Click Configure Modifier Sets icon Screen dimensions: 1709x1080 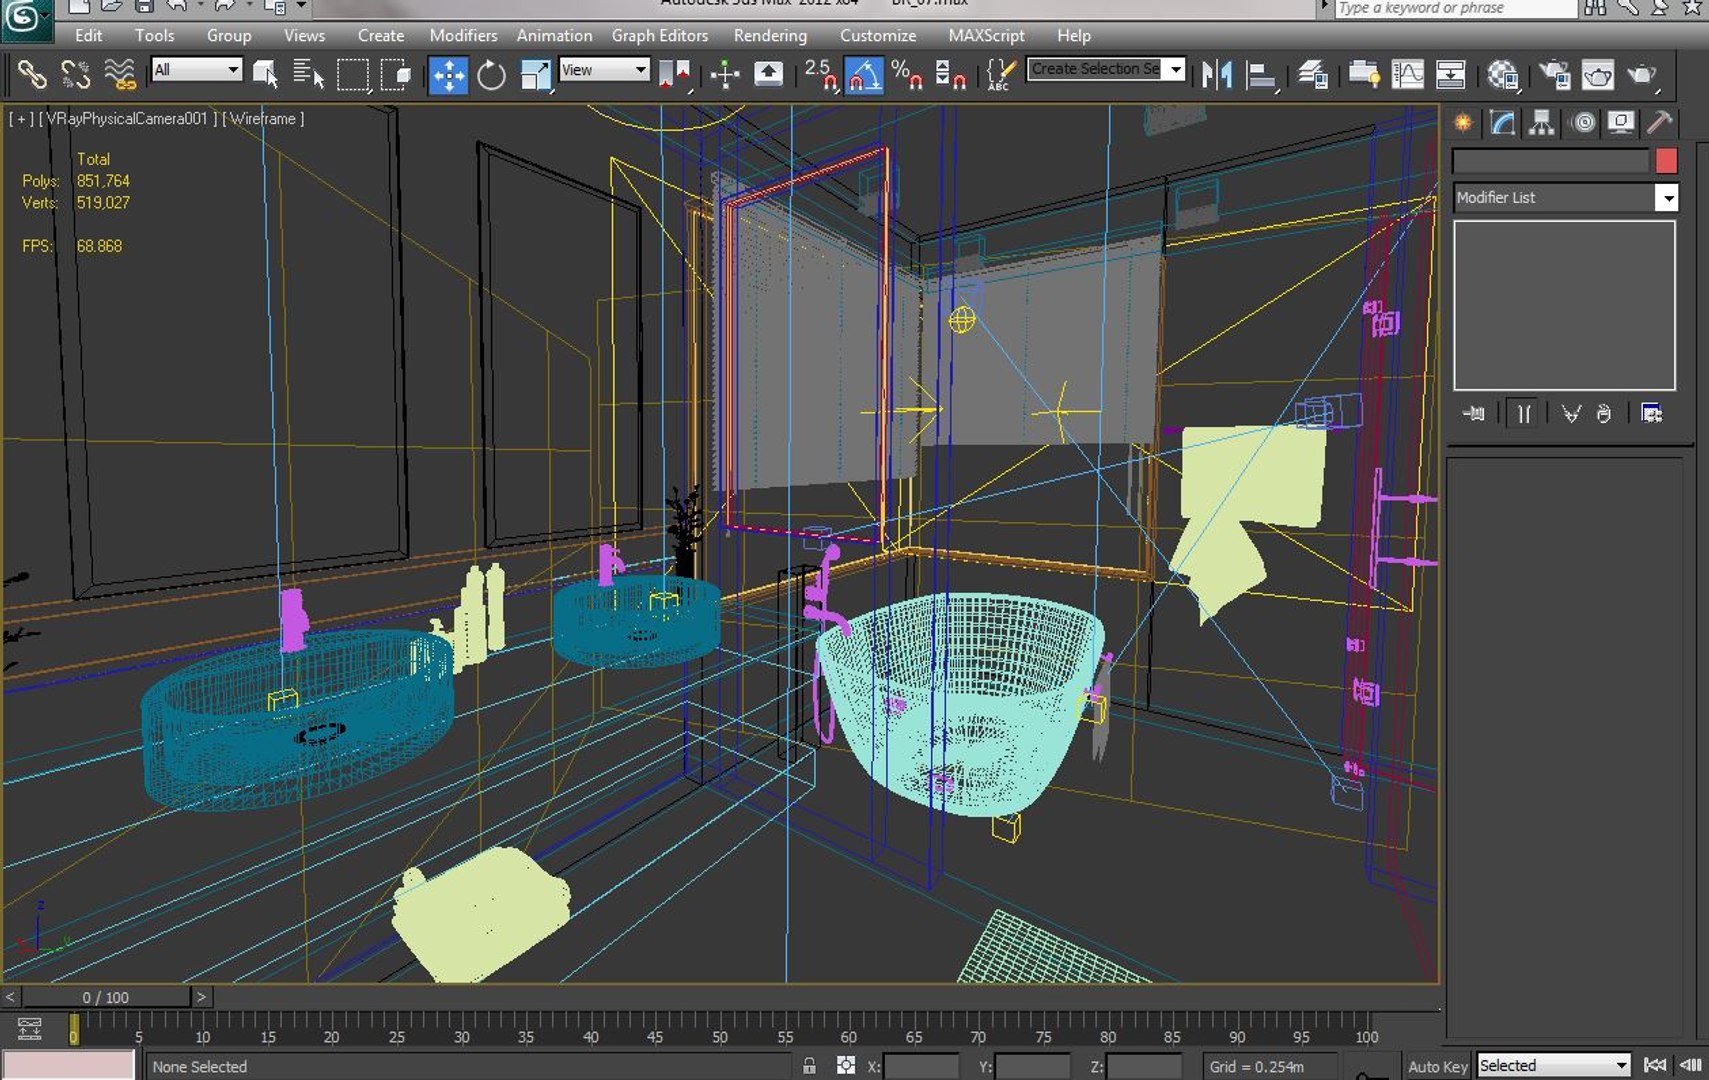pos(1651,413)
